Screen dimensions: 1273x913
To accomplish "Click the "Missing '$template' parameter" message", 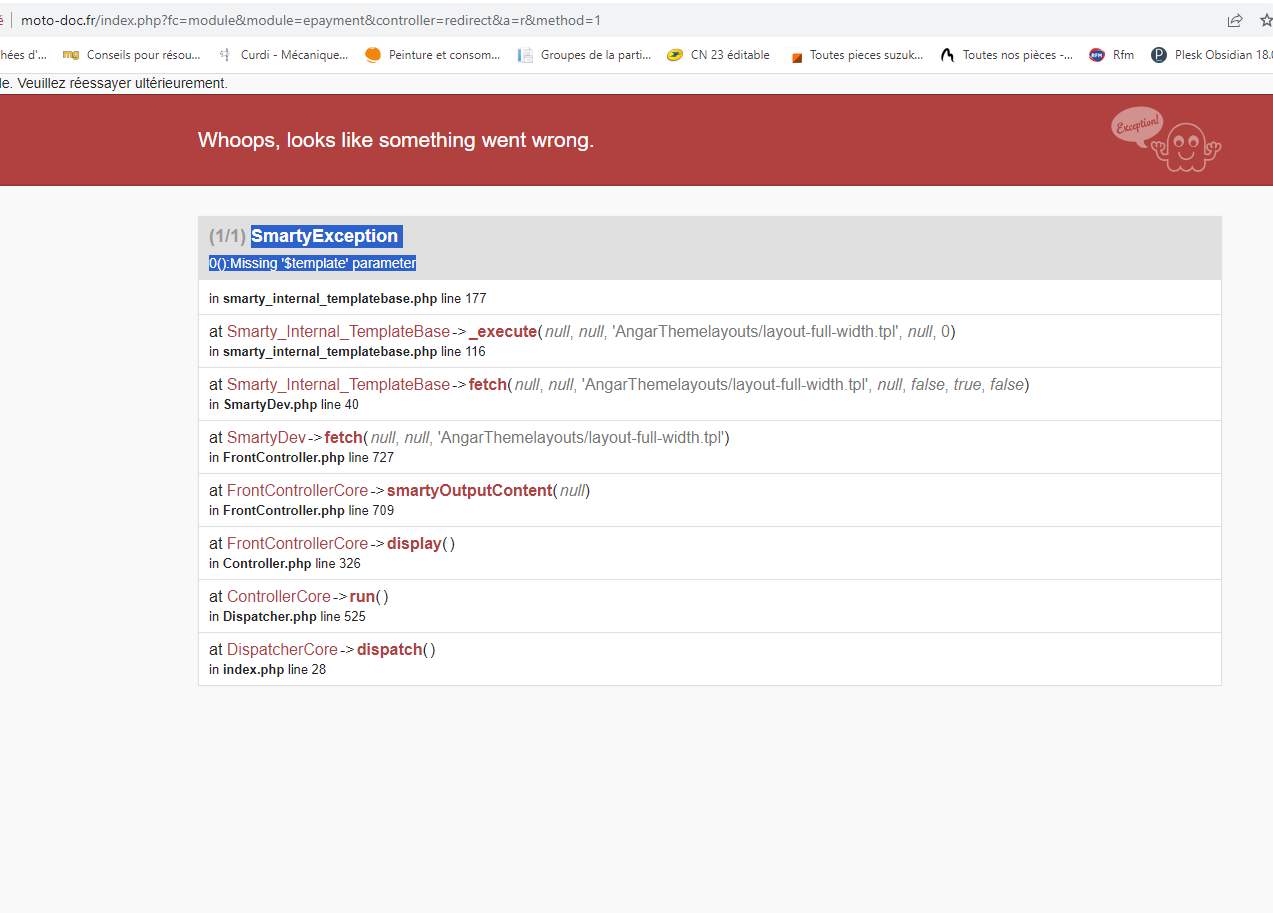I will click(323, 263).
